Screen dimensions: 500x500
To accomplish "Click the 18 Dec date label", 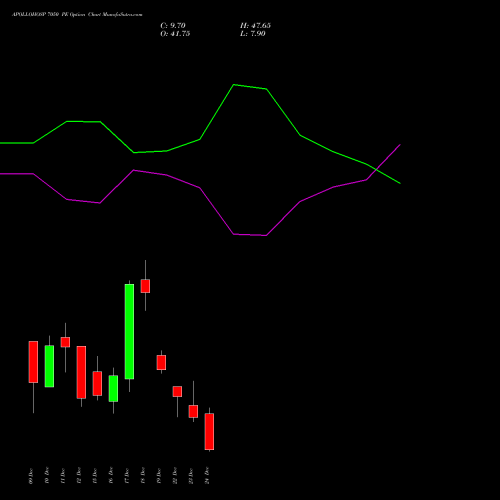I will 143,476.
